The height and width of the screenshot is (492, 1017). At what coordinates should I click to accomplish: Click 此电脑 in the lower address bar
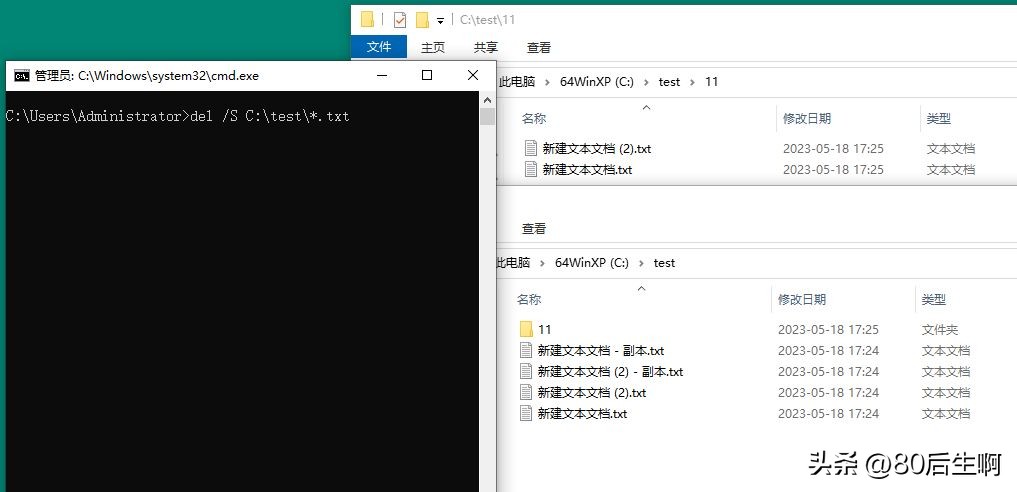pos(513,263)
